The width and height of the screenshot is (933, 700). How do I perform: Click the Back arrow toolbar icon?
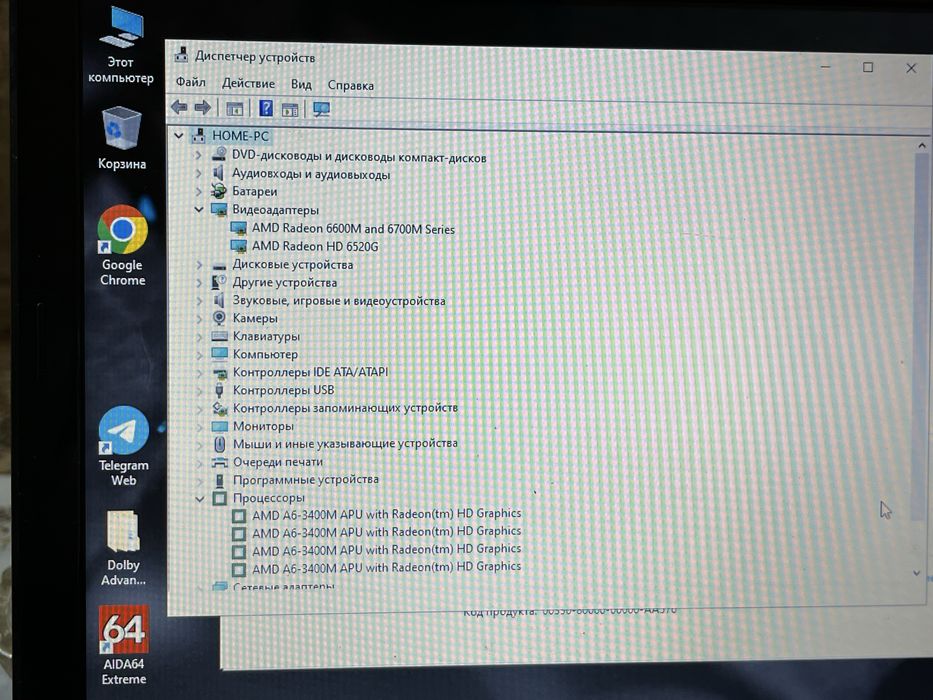click(179, 107)
